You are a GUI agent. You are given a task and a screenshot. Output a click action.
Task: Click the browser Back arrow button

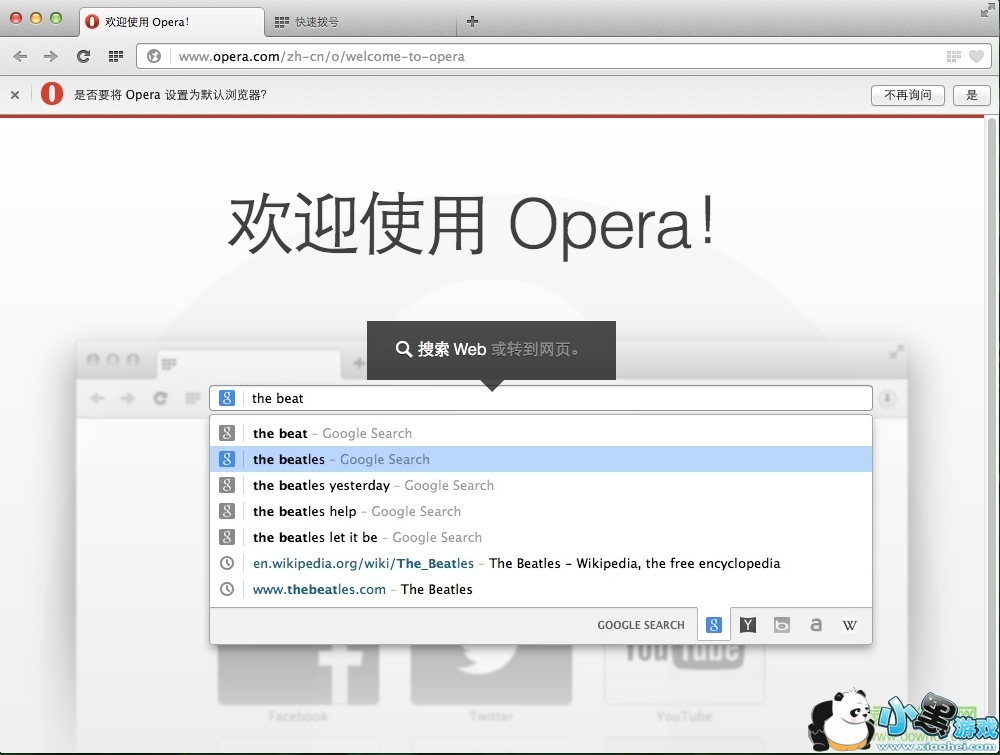pyautogui.click(x=20, y=57)
